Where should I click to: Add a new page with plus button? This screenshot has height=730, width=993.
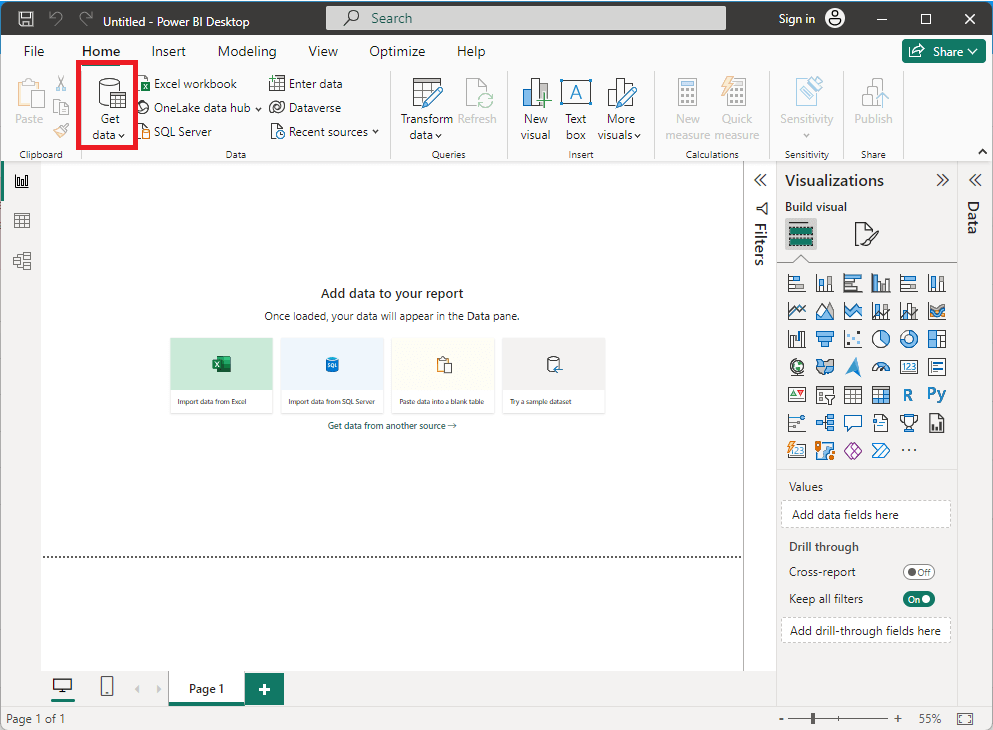pyautogui.click(x=264, y=689)
